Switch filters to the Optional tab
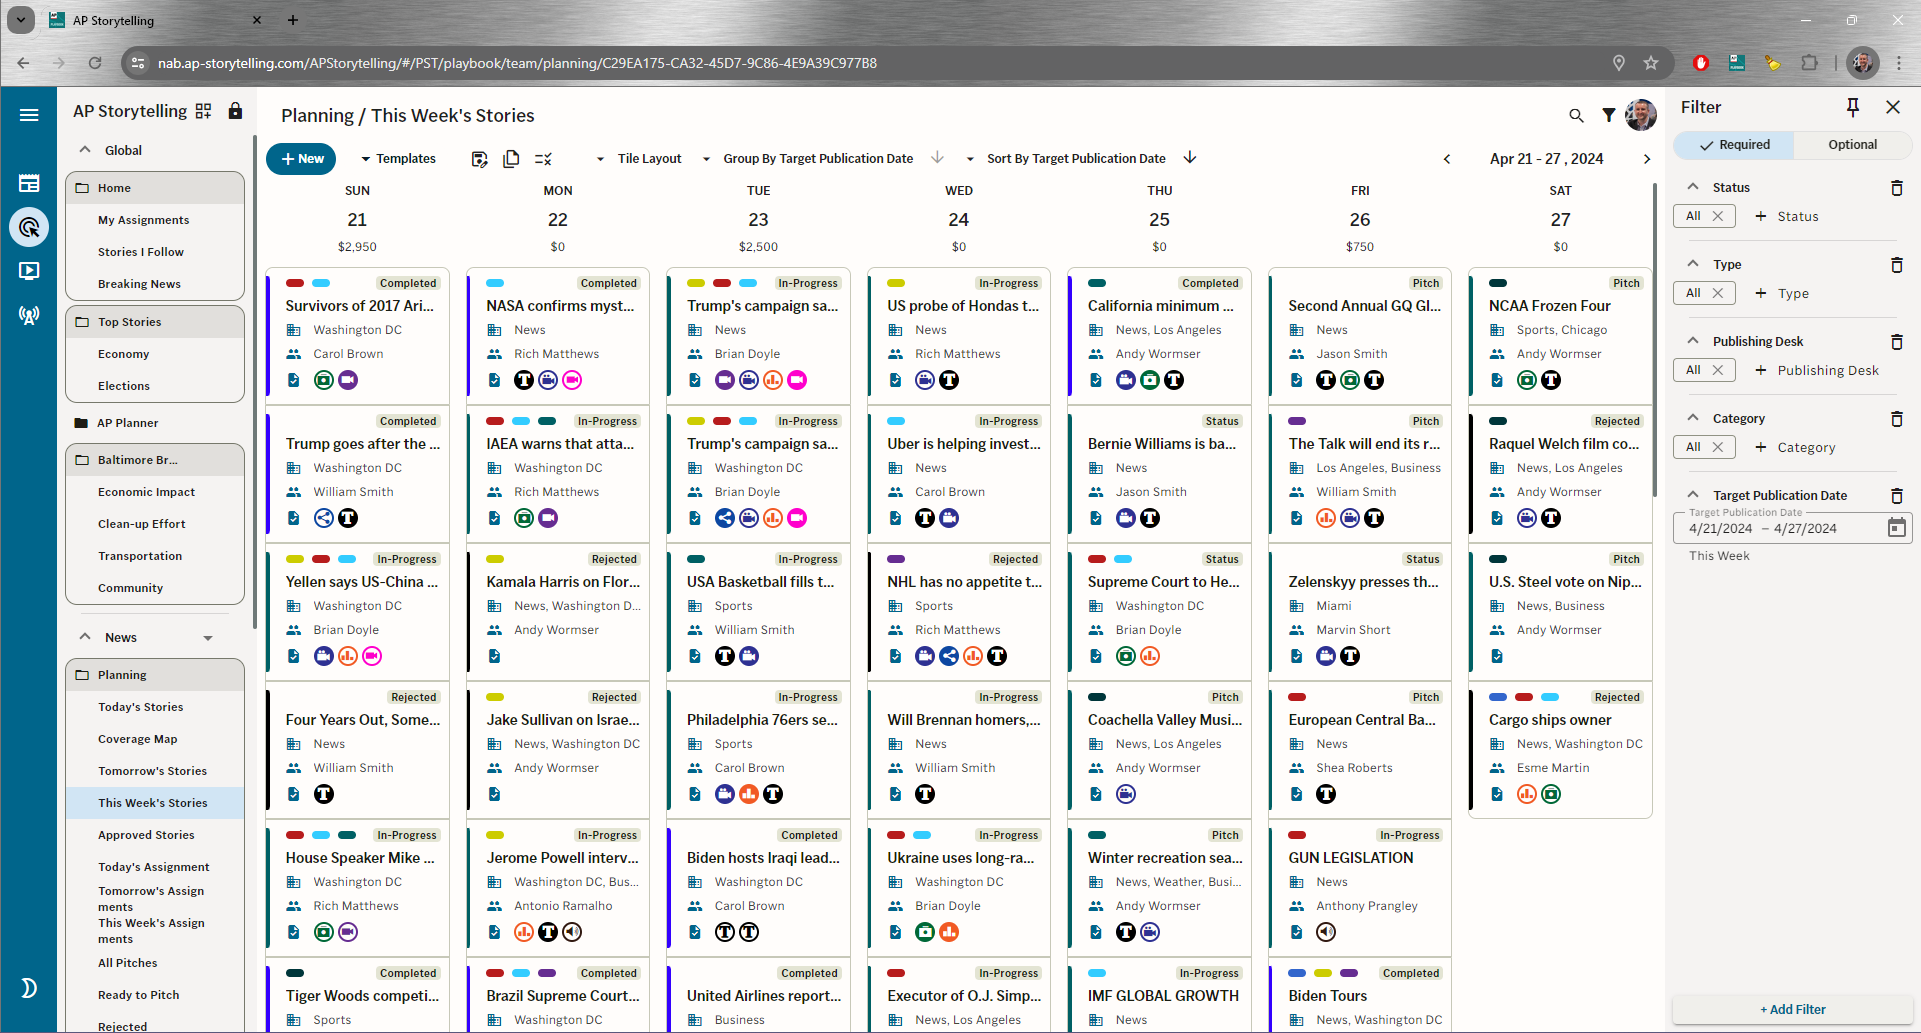Screen dimensions: 1921x1033 click(1852, 144)
